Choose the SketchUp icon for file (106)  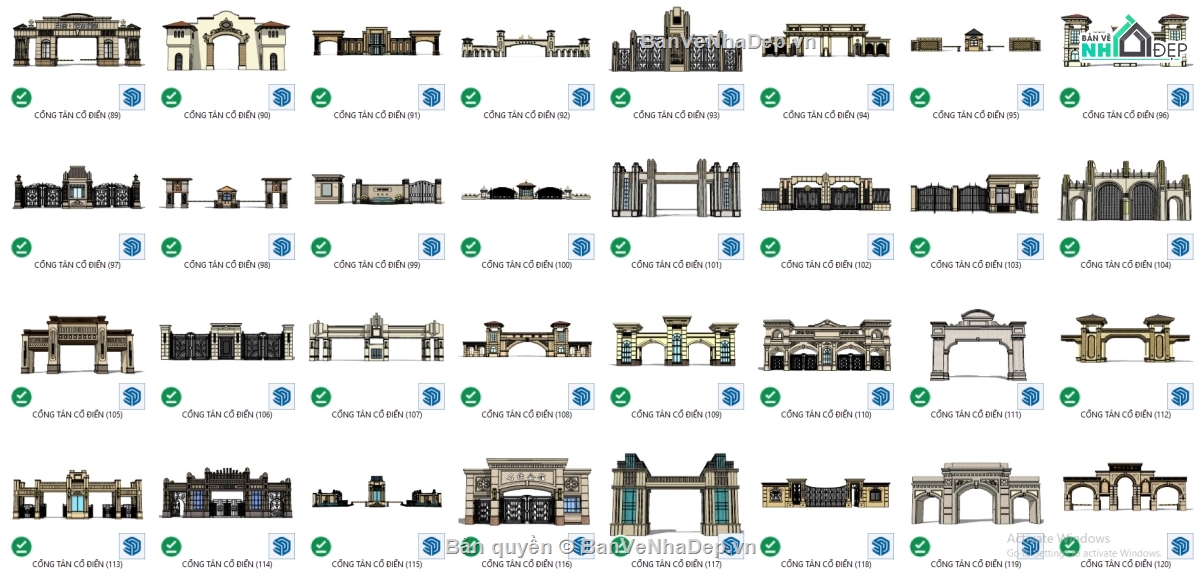click(x=282, y=397)
